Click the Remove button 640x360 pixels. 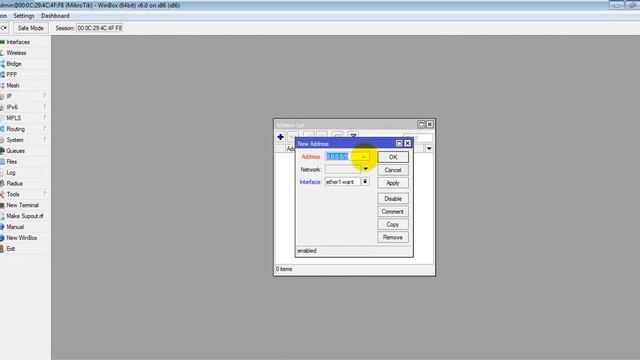click(393, 237)
